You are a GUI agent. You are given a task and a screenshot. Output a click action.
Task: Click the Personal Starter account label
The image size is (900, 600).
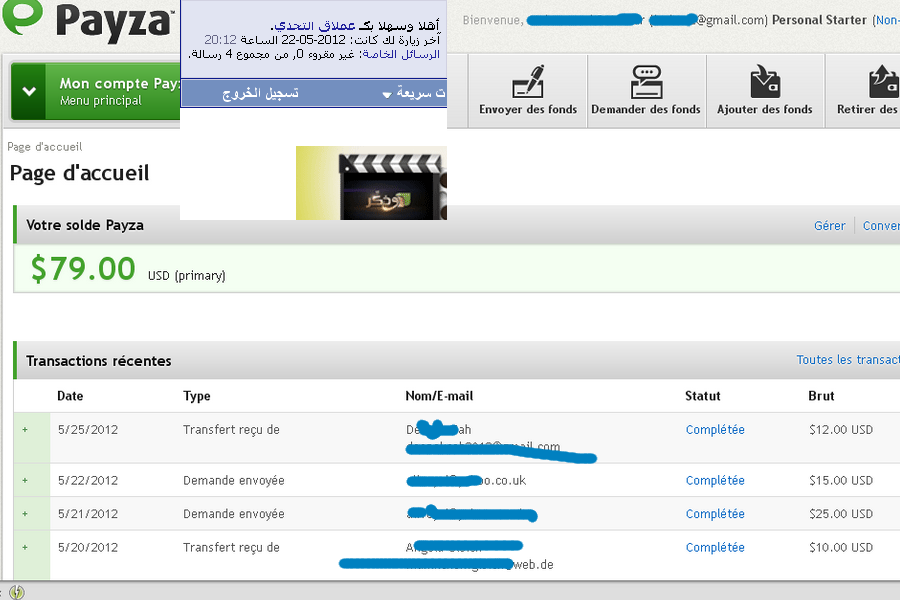(819, 20)
